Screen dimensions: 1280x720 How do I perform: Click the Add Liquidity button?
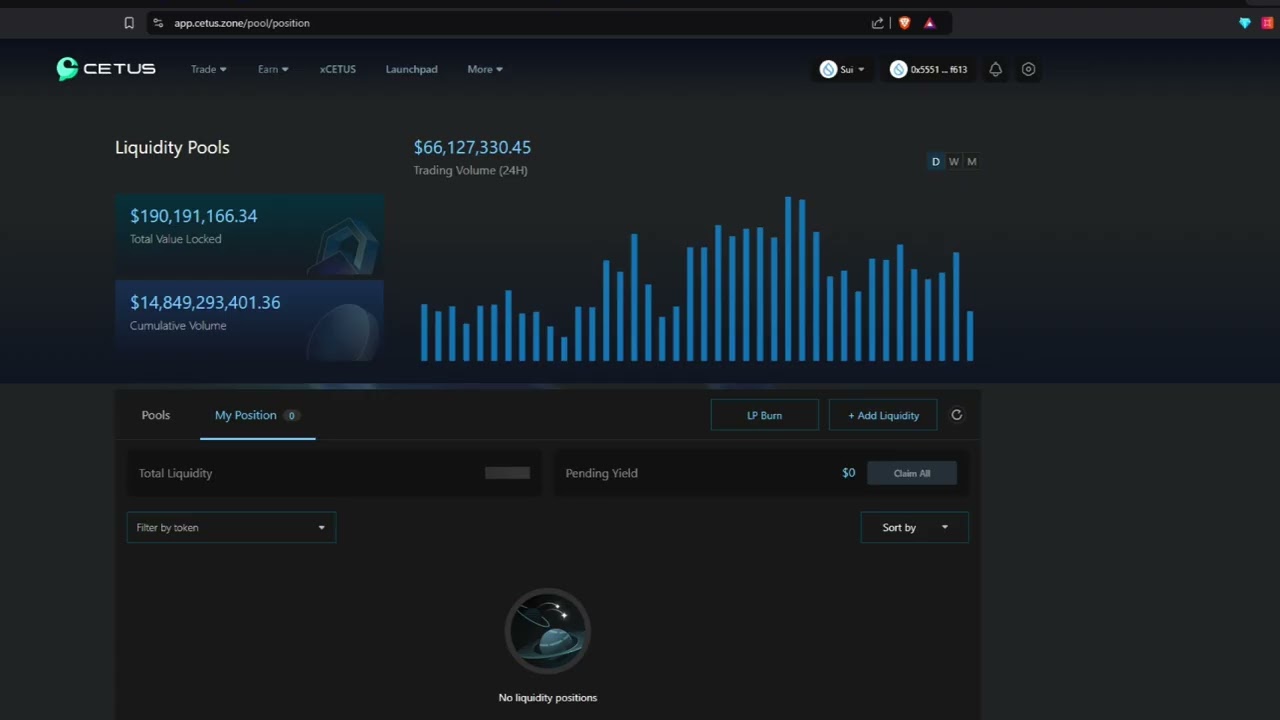point(883,415)
